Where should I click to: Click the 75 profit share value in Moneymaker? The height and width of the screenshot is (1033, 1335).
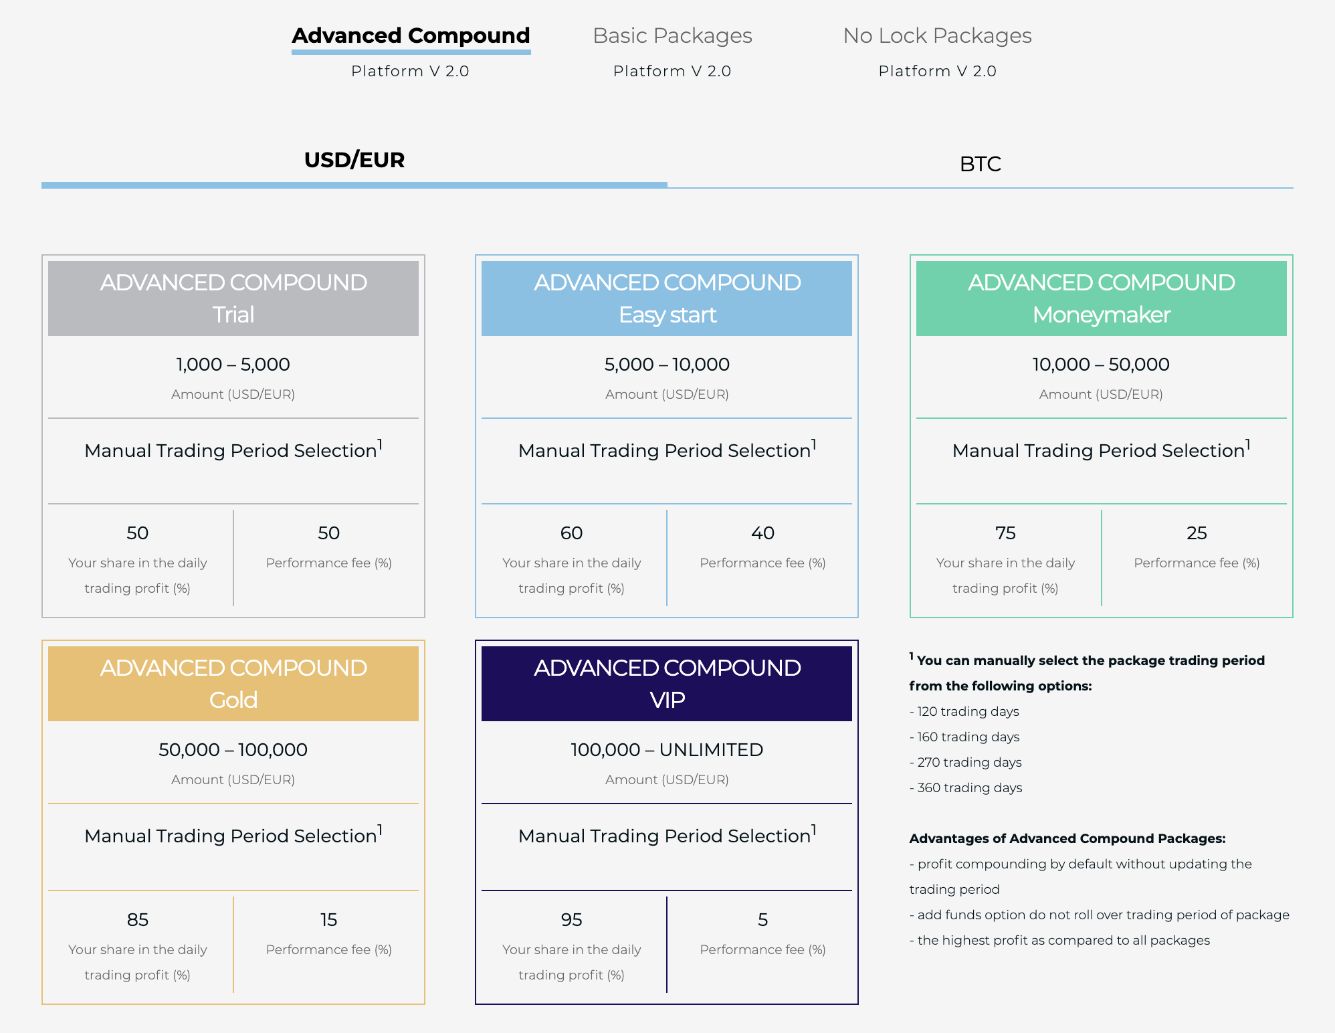[1006, 533]
